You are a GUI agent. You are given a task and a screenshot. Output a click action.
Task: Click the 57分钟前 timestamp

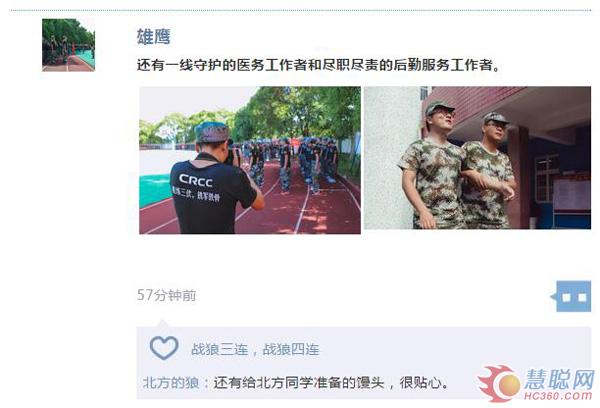pyautogui.click(x=166, y=295)
